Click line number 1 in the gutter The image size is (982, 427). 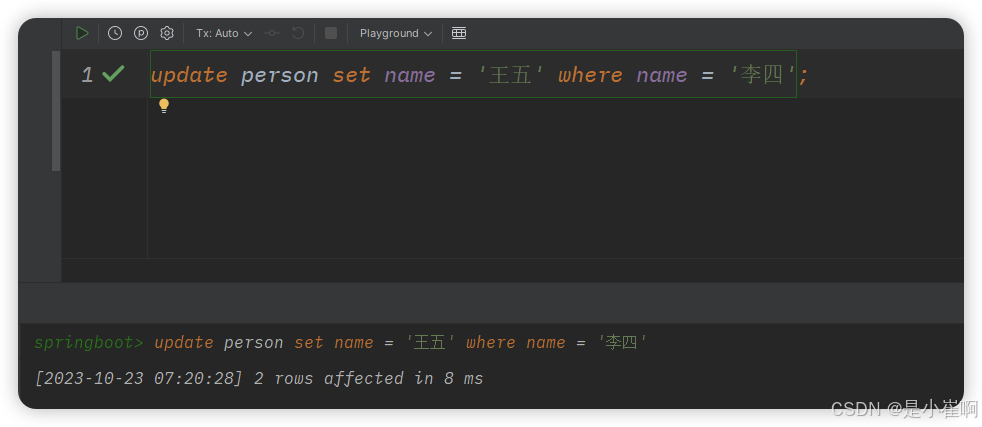pyautogui.click(x=87, y=75)
